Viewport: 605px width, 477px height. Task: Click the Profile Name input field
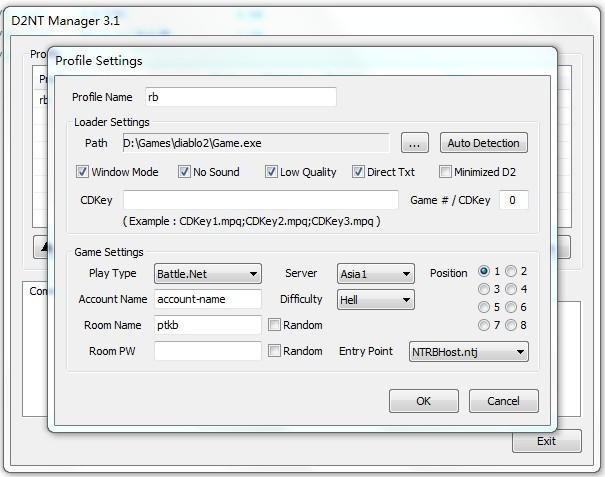point(241,97)
